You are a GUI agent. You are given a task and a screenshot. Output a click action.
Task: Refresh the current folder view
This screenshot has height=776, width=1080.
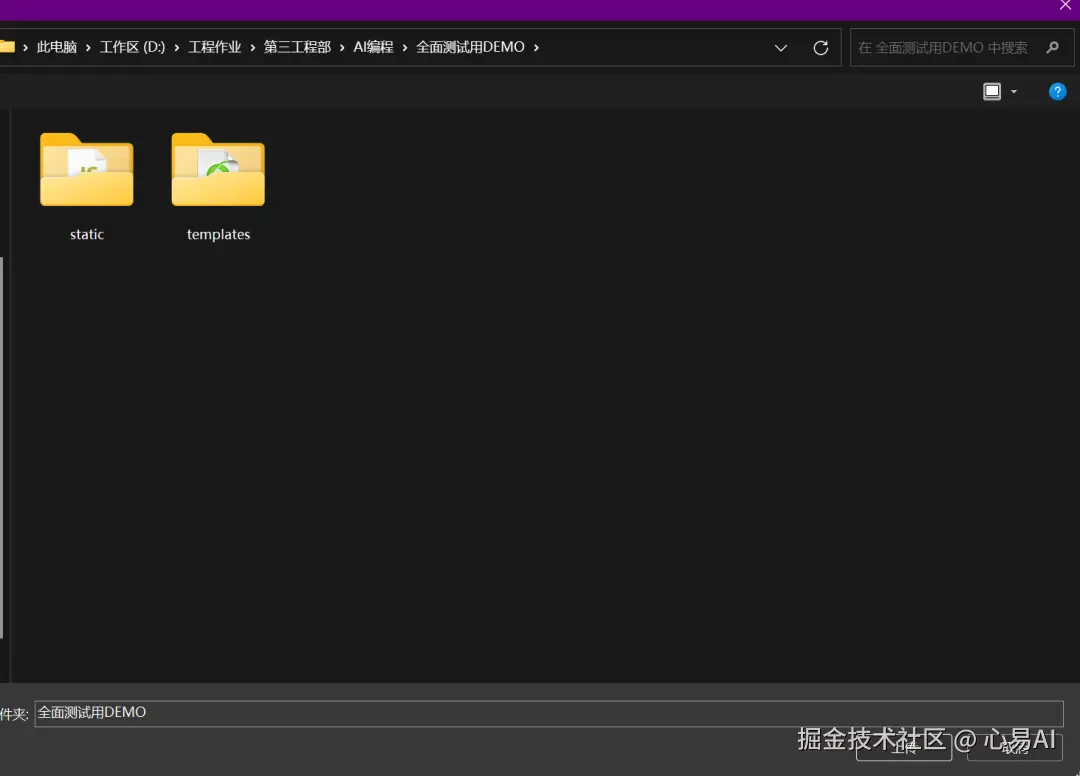click(820, 48)
